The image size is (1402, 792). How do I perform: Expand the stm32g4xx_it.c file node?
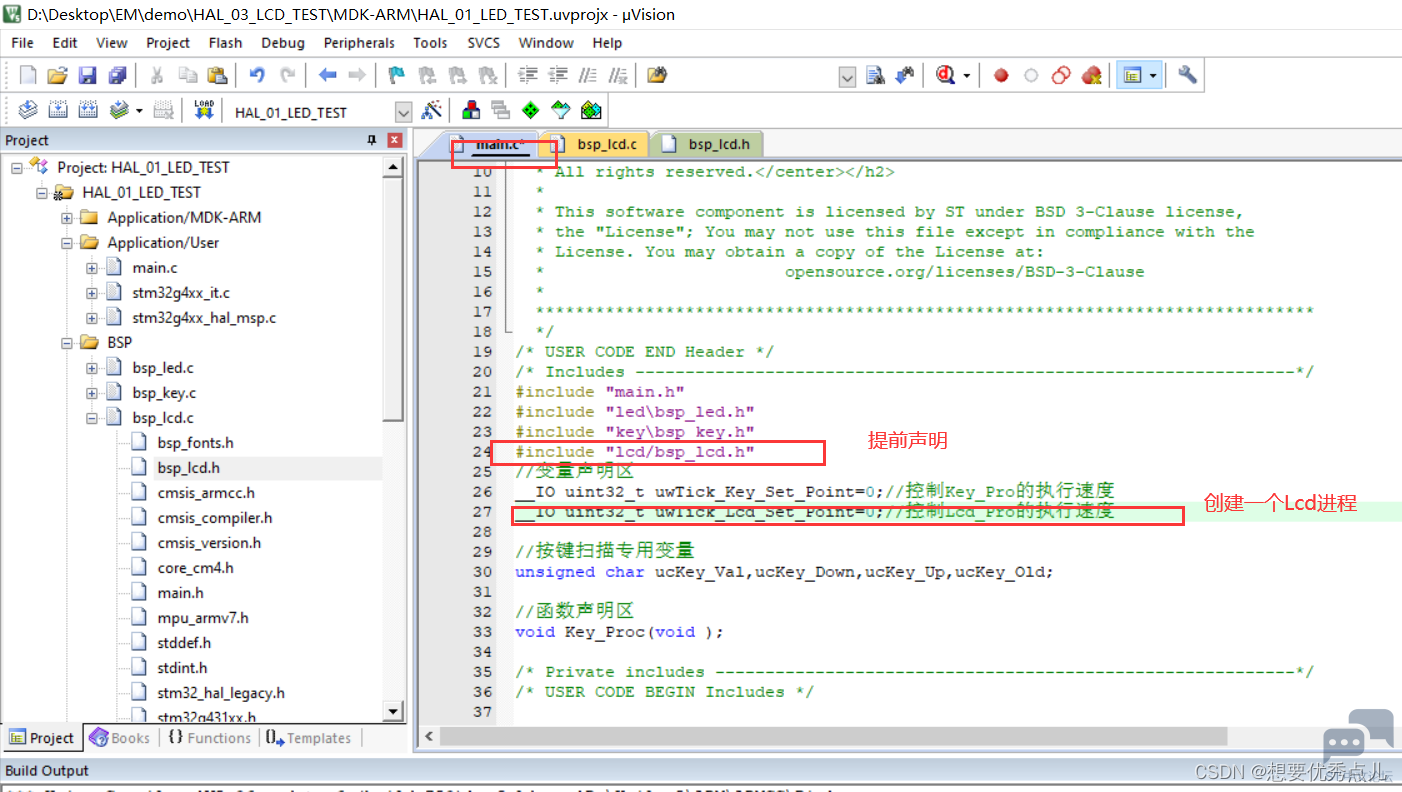pos(91,292)
